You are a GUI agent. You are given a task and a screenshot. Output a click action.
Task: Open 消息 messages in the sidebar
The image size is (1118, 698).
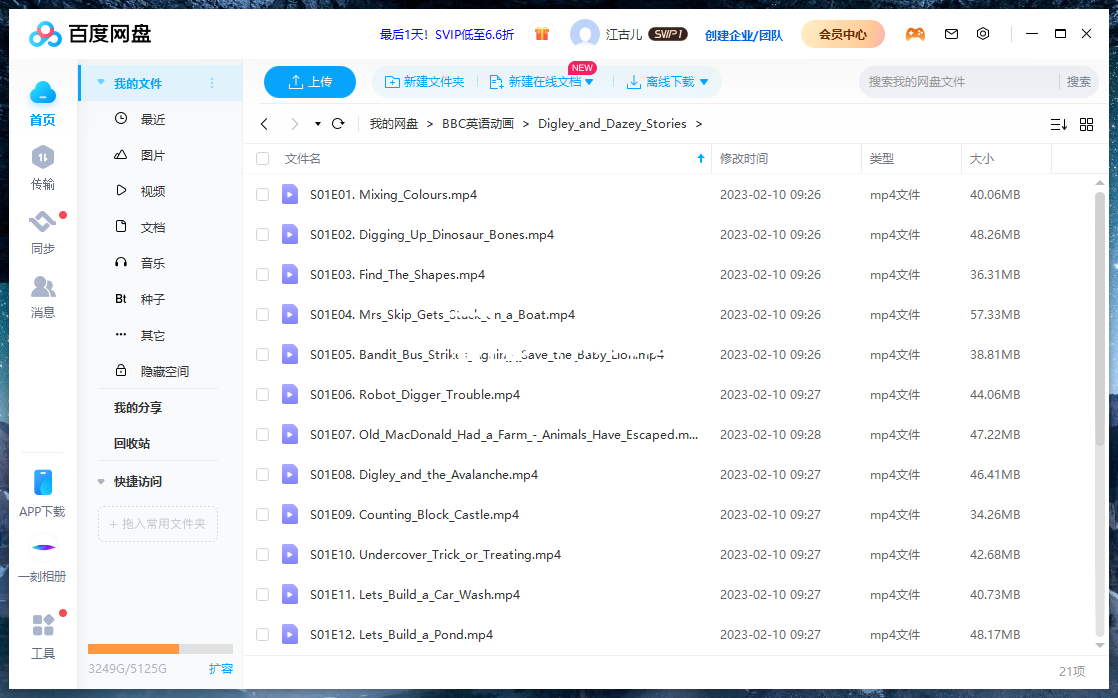tap(42, 297)
